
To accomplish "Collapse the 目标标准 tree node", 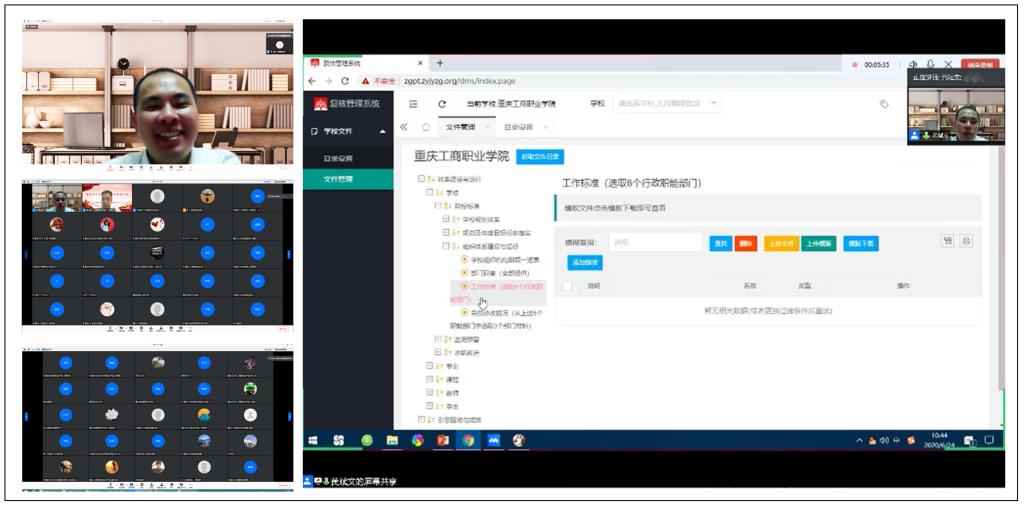I will tap(438, 205).
